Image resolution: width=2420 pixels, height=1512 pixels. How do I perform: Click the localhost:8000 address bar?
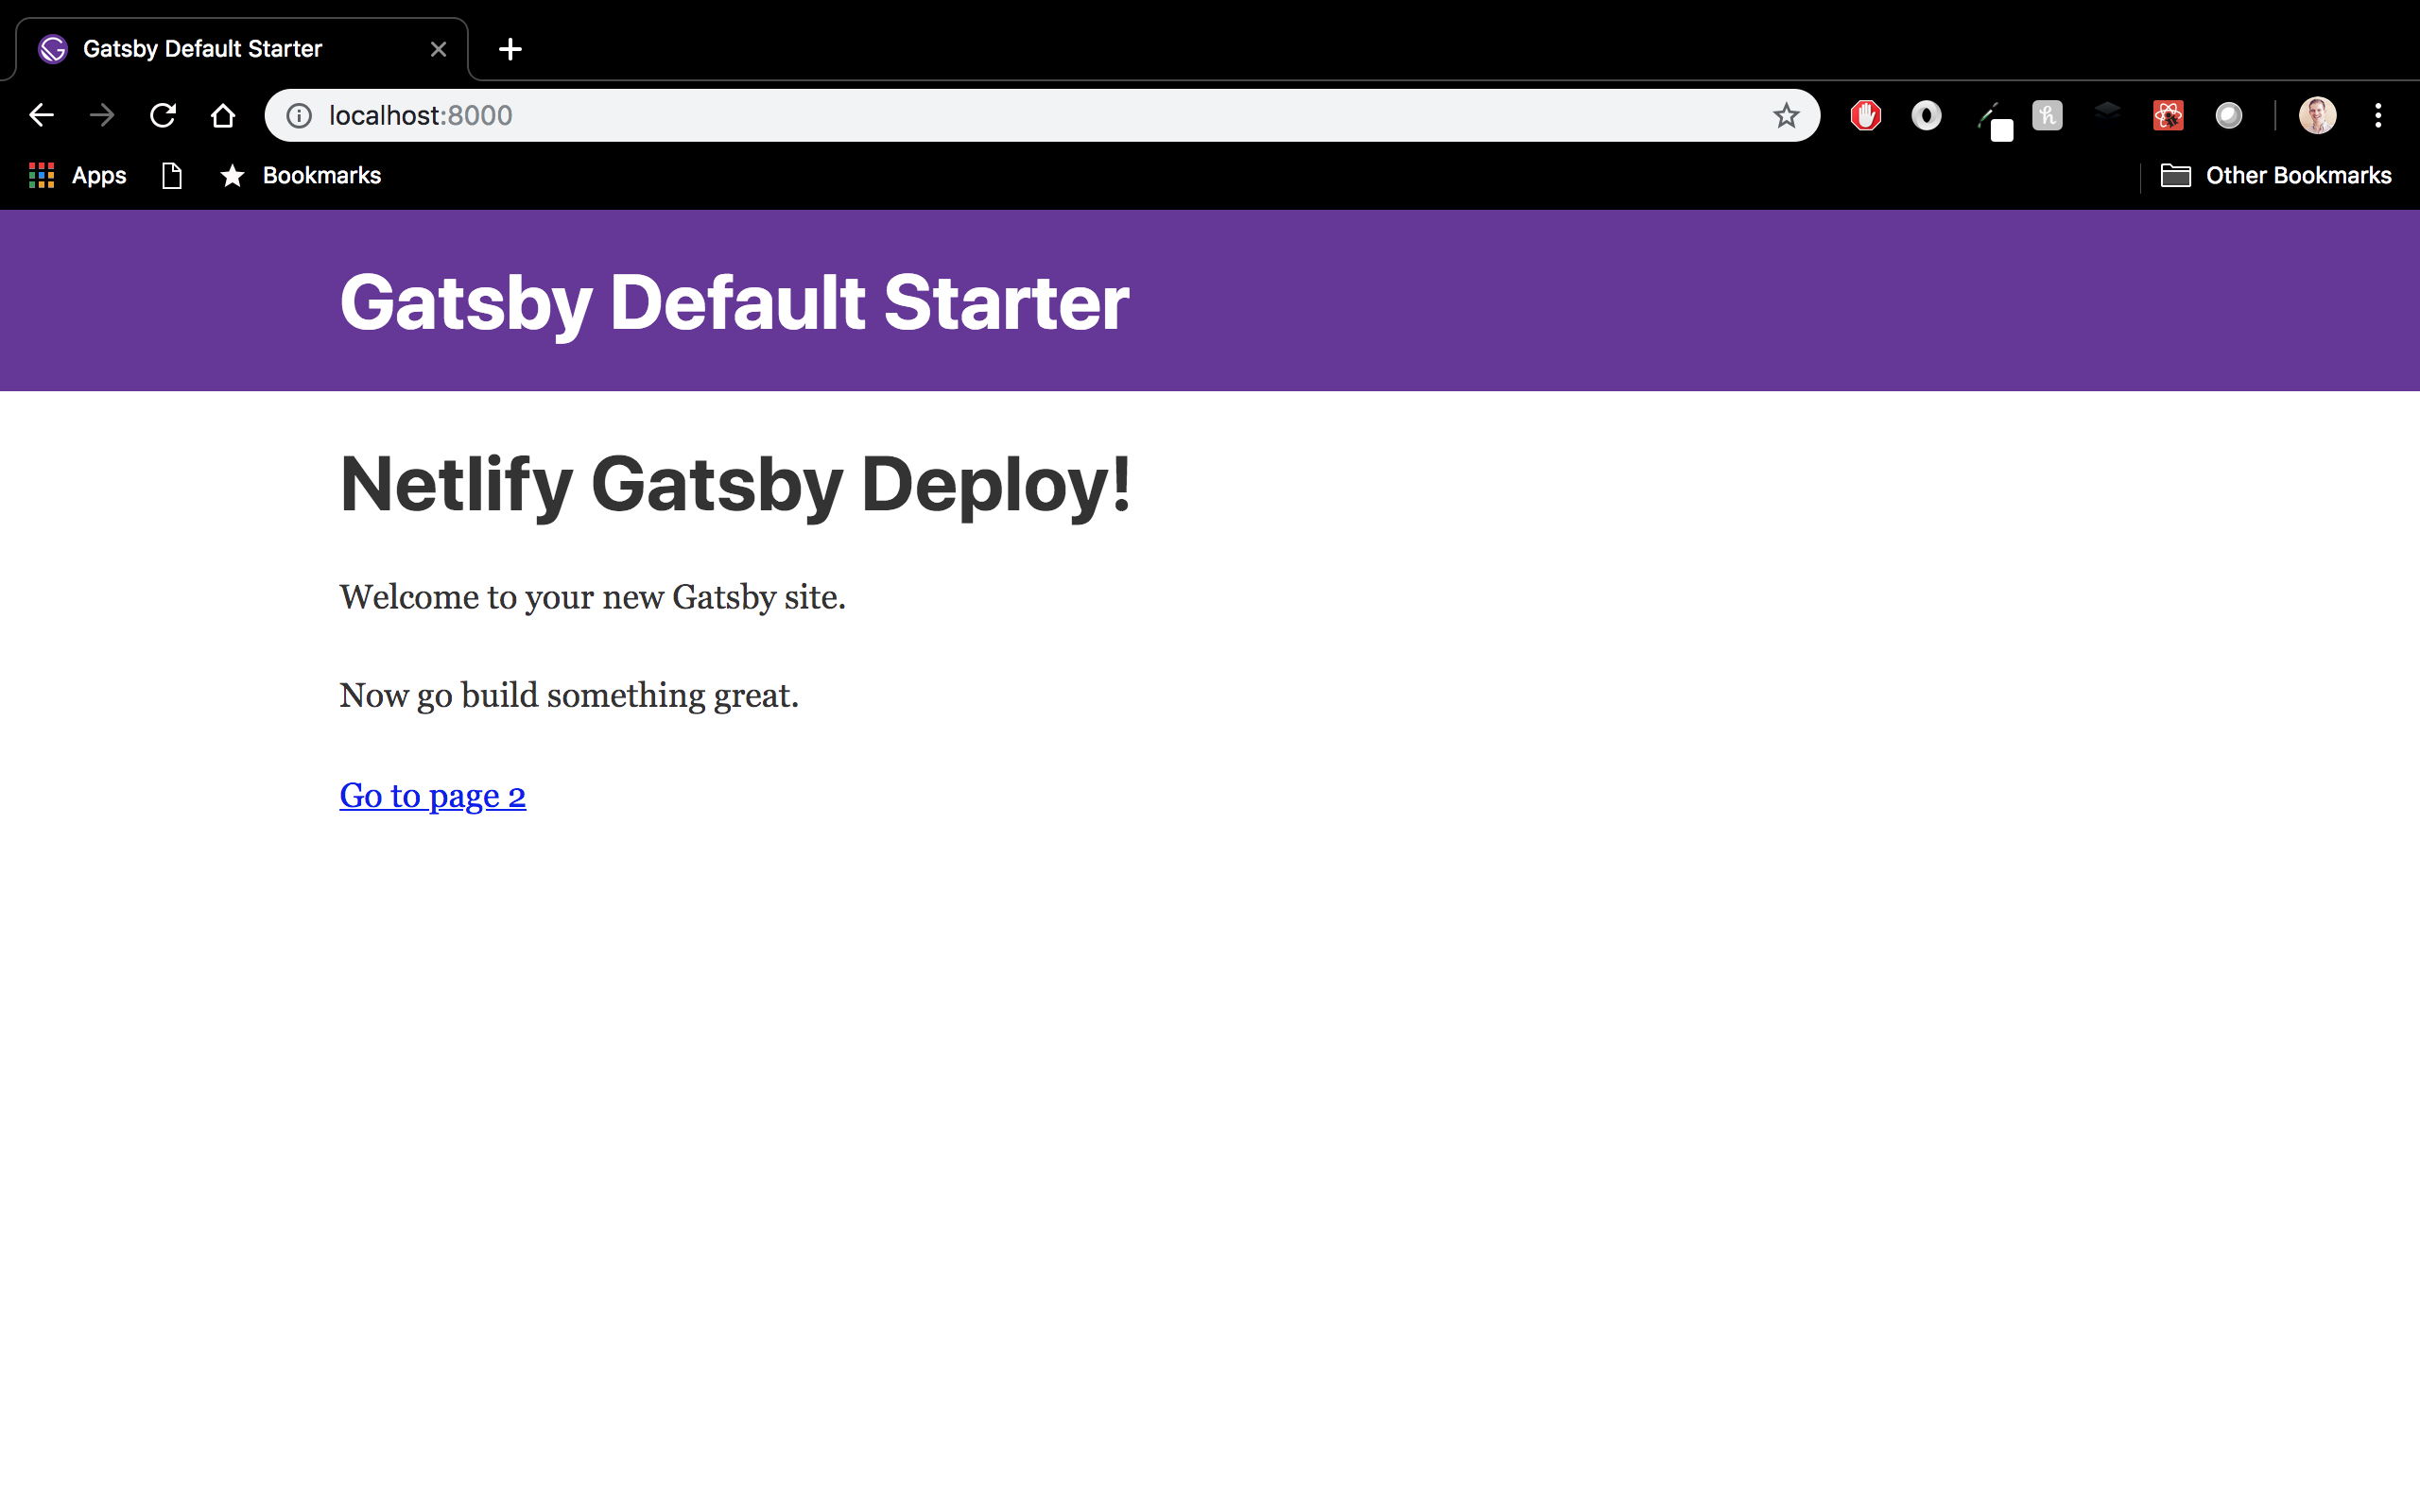coord(1040,116)
